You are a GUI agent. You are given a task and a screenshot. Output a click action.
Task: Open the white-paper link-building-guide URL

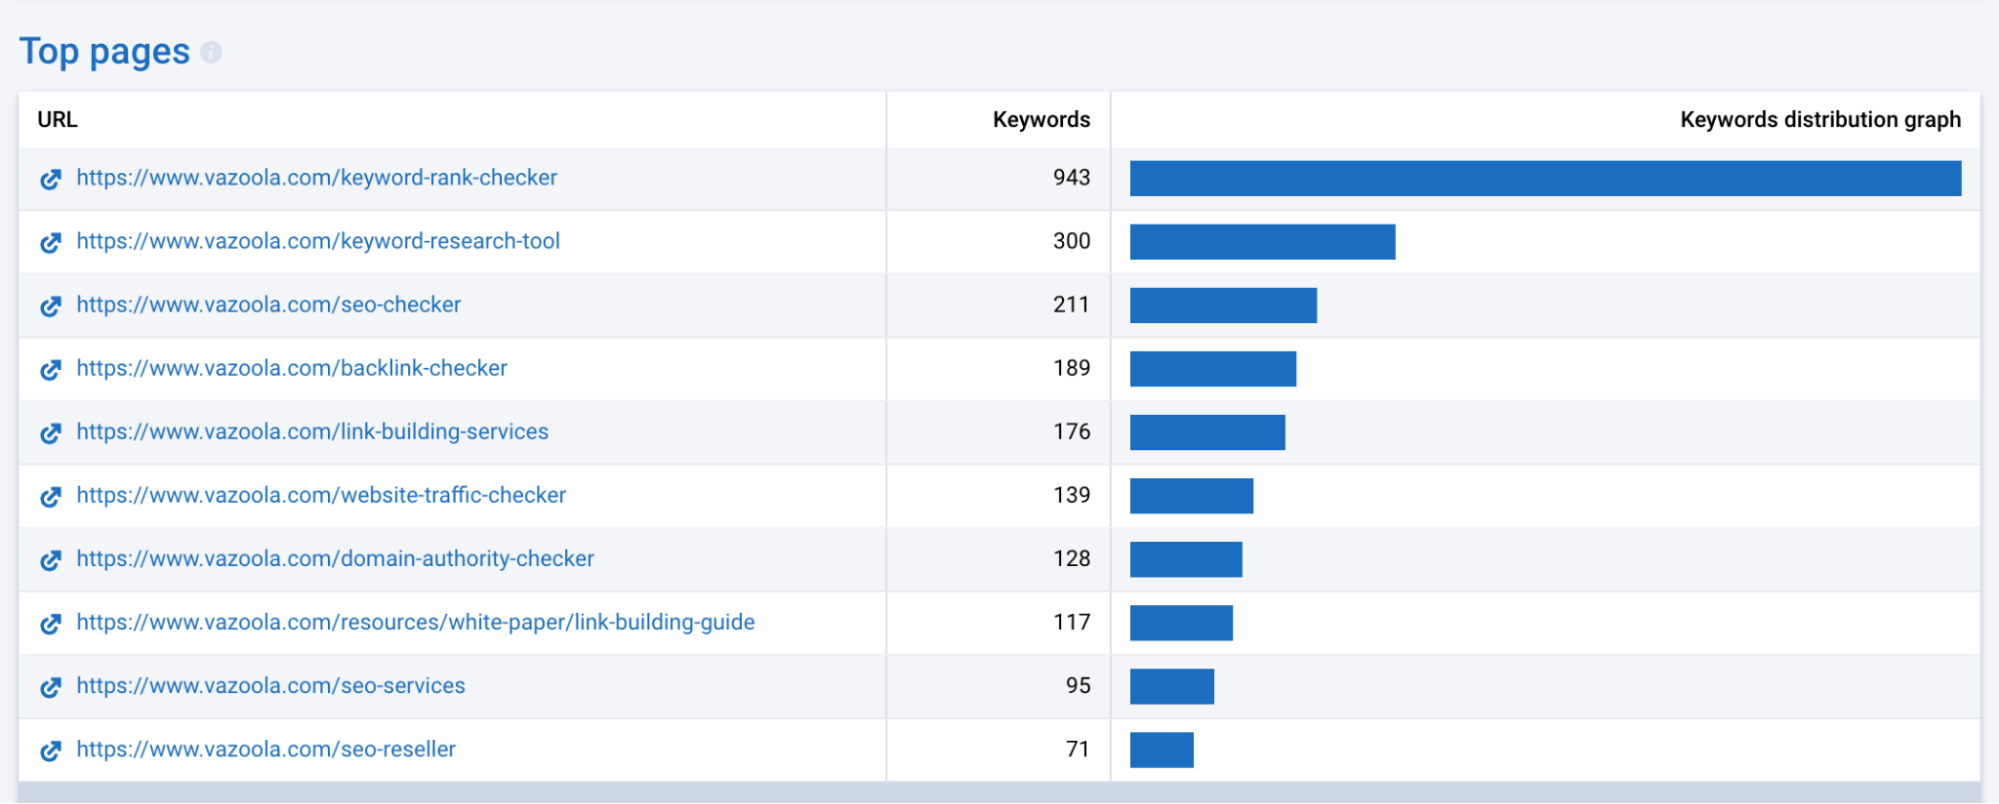coord(416,622)
